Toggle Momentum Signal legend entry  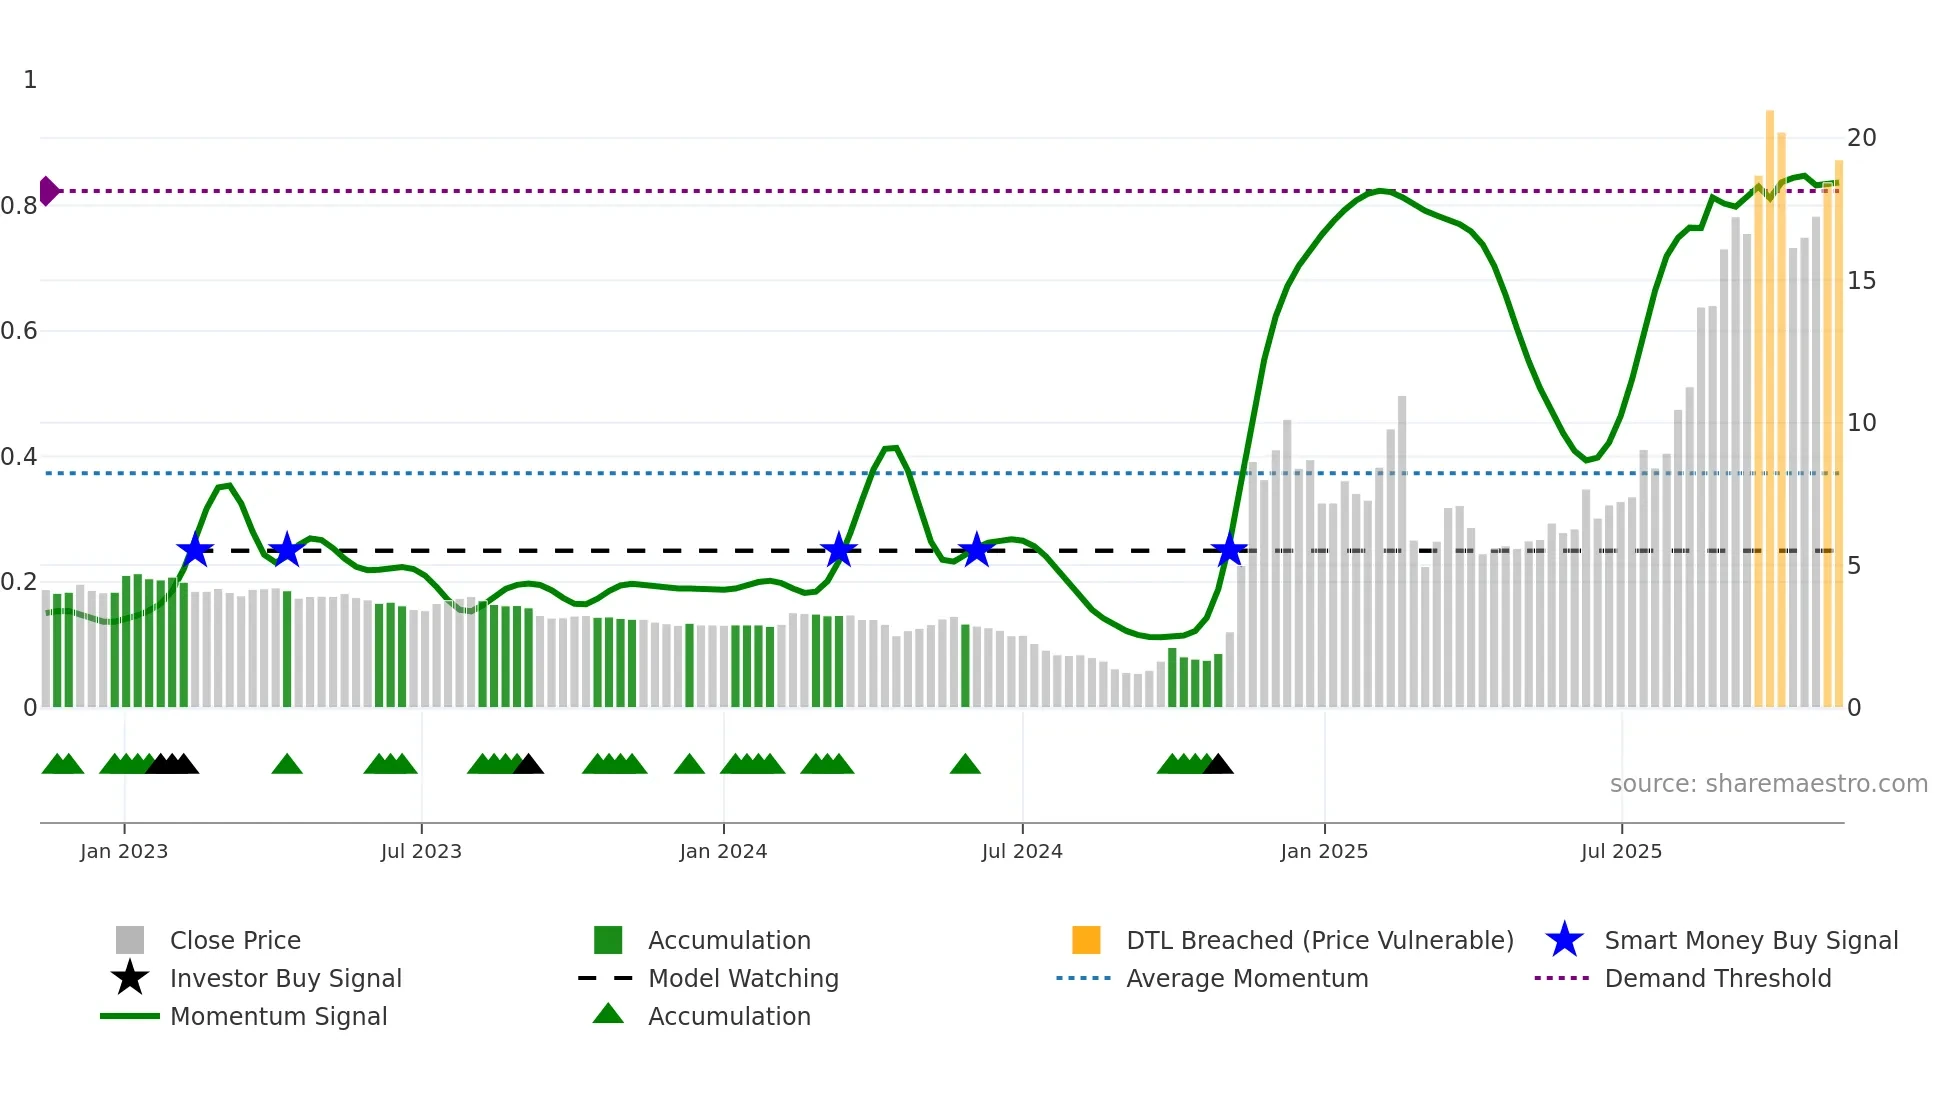tap(278, 1016)
